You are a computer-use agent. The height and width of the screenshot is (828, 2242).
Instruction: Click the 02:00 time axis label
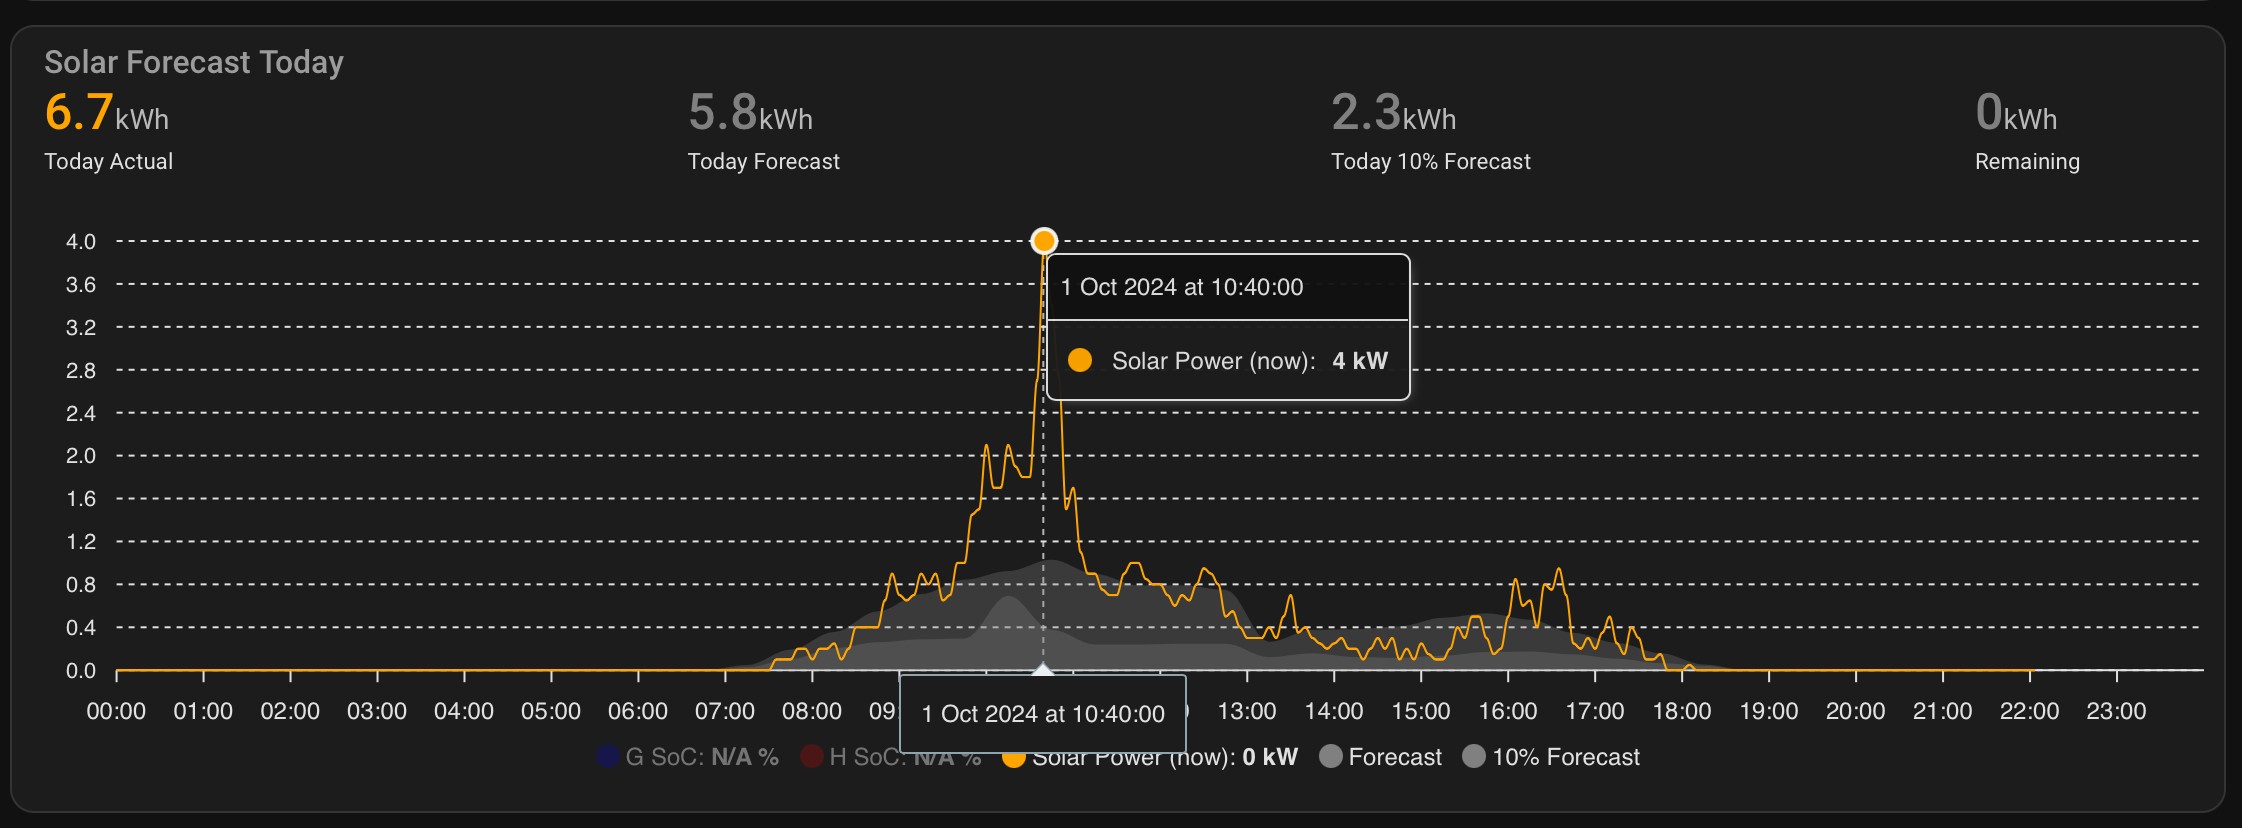(290, 711)
